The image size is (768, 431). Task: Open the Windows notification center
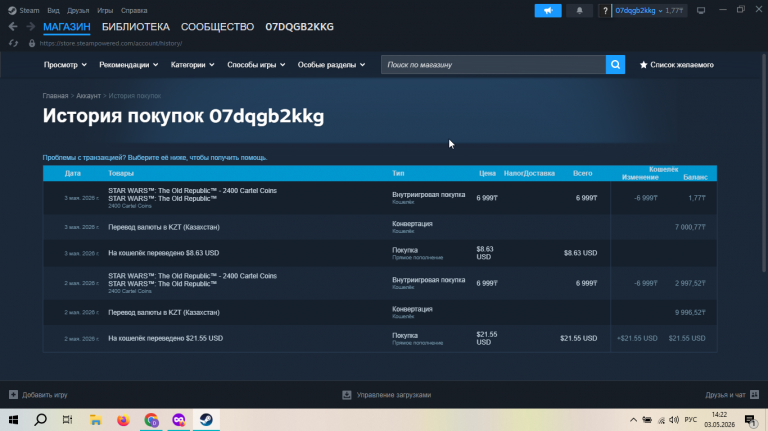(750, 420)
